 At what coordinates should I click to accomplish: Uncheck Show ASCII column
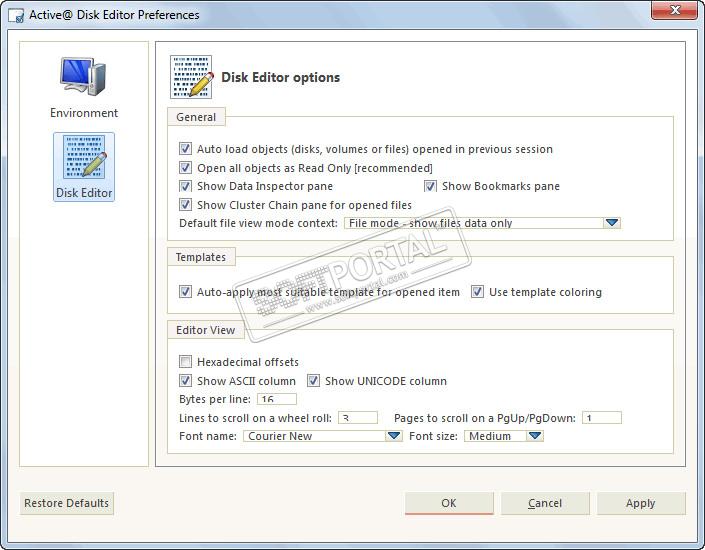point(185,381)
